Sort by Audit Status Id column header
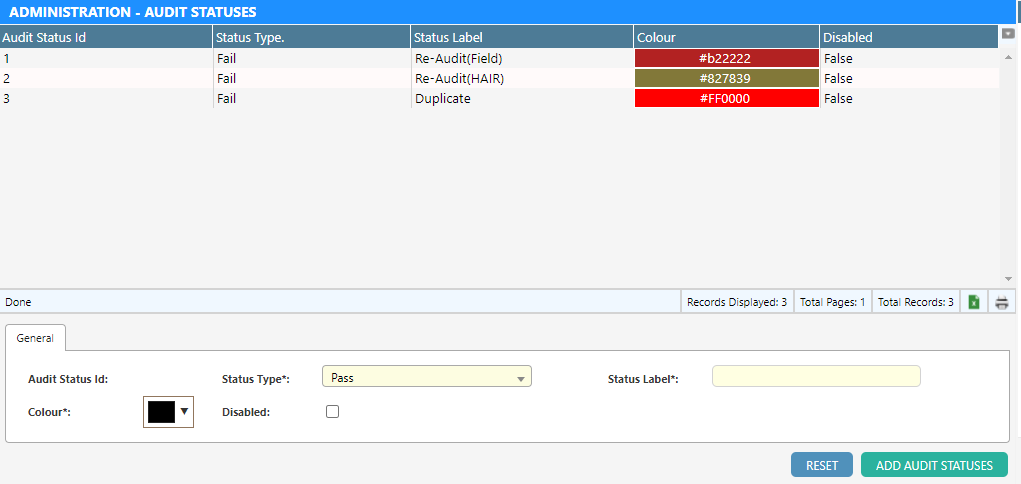Image resolution: width=1021 pixels, height=484 pixels. (105, 37)
